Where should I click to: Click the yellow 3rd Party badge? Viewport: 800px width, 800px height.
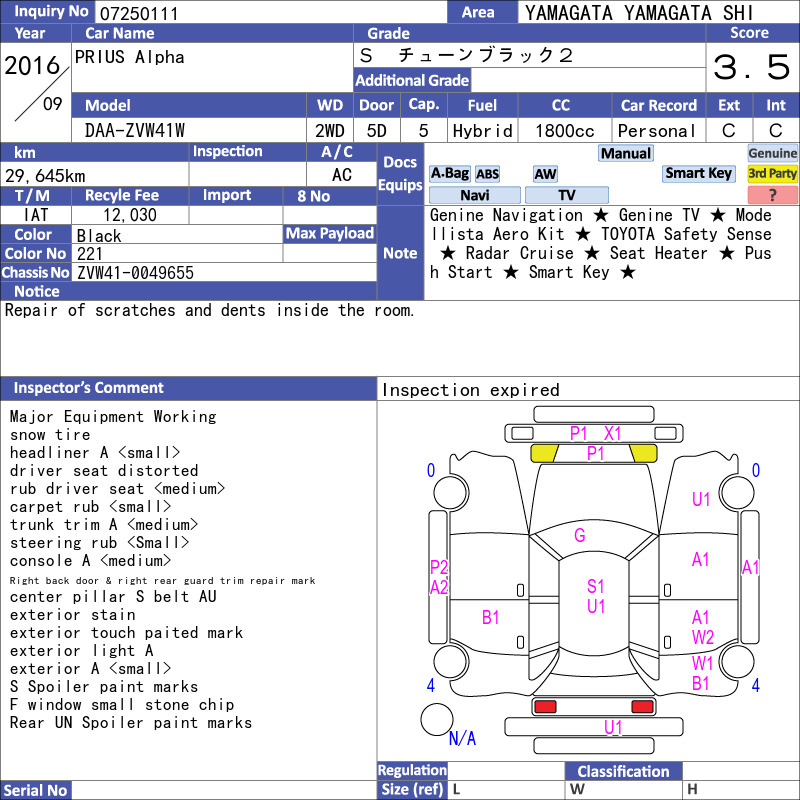pyautogui.click(x=772, y=173)
